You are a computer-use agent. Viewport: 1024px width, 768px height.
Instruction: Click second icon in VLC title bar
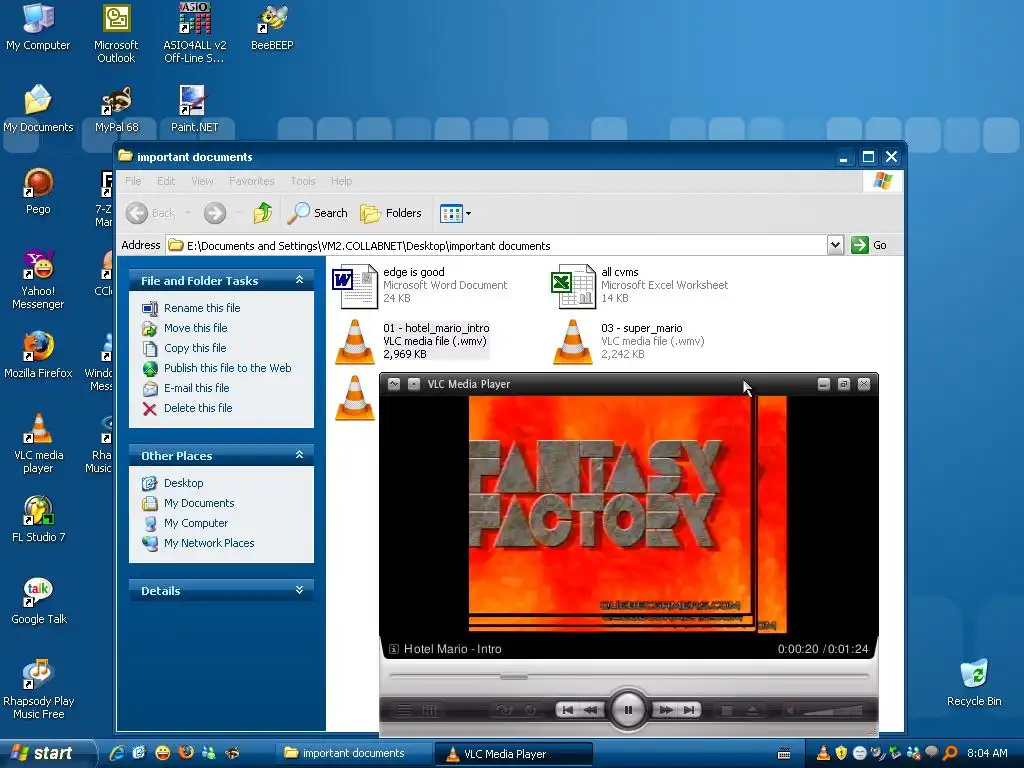(x=413, y=384)
